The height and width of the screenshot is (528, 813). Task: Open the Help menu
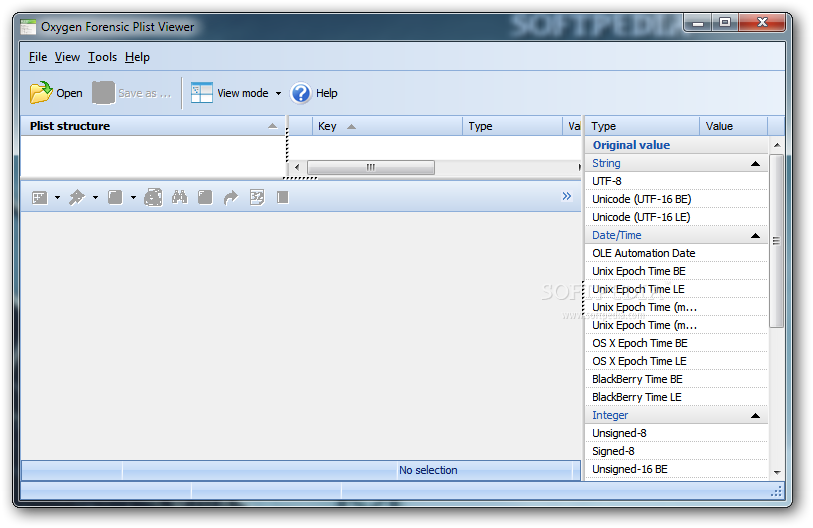click(x=137, y=57)
